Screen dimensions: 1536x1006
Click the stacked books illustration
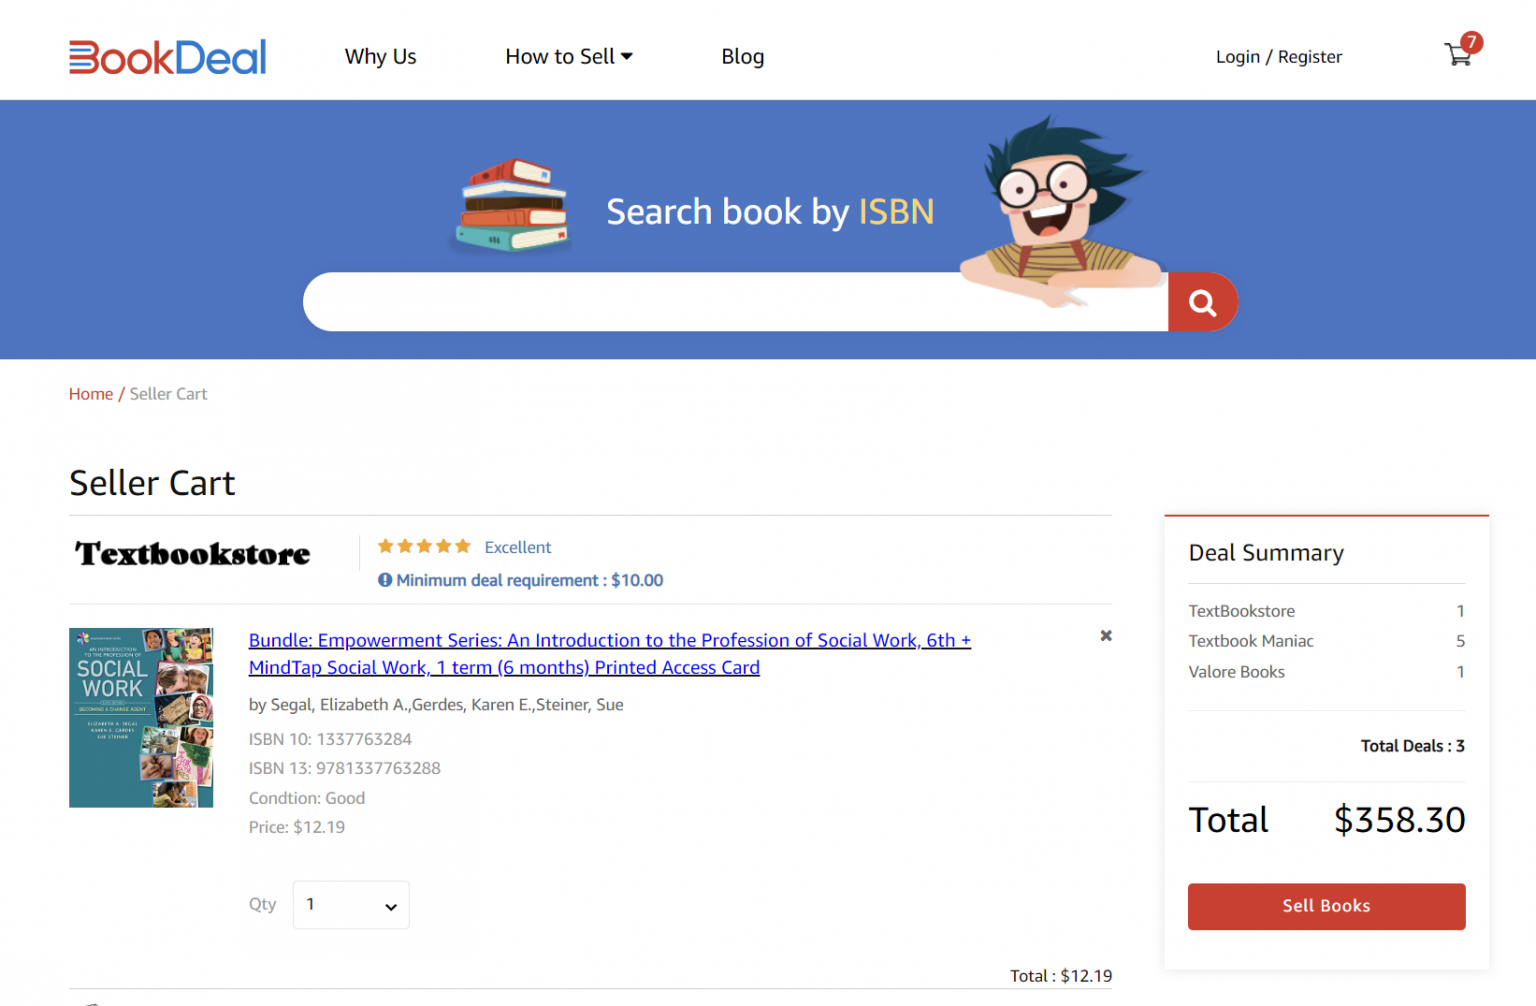coord(511,205)
